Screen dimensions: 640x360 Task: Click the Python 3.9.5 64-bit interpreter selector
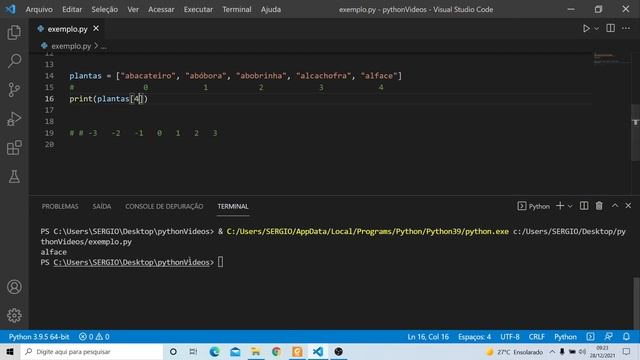(x=39, y=337)
